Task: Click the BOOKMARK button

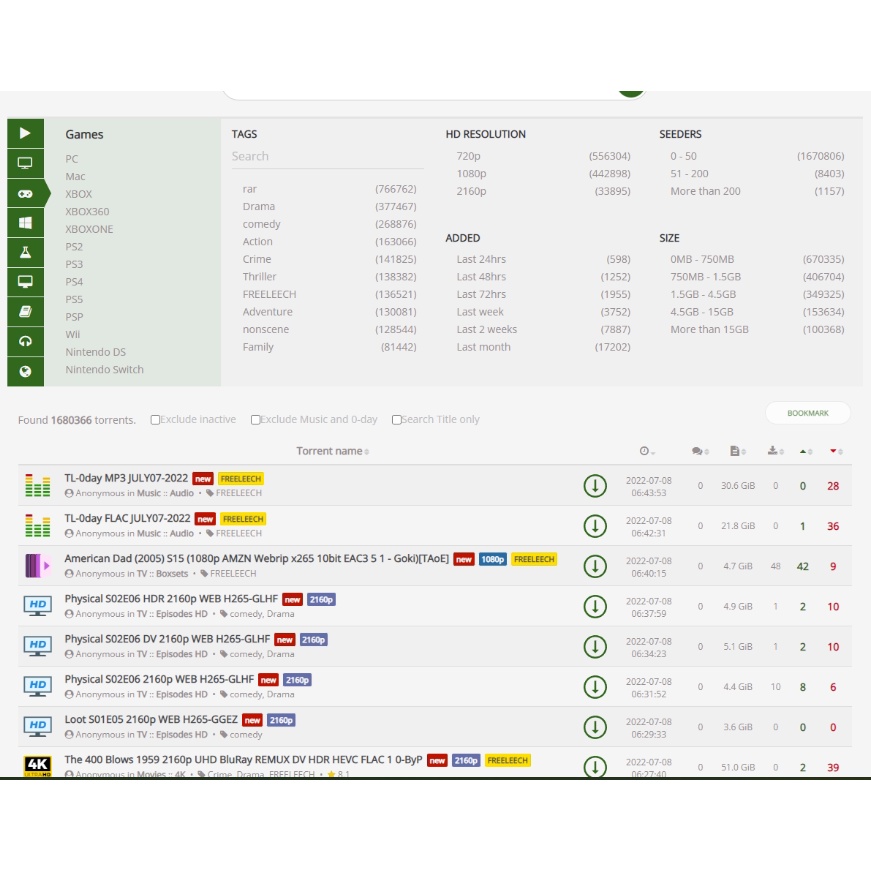Action: click(807, 413)
